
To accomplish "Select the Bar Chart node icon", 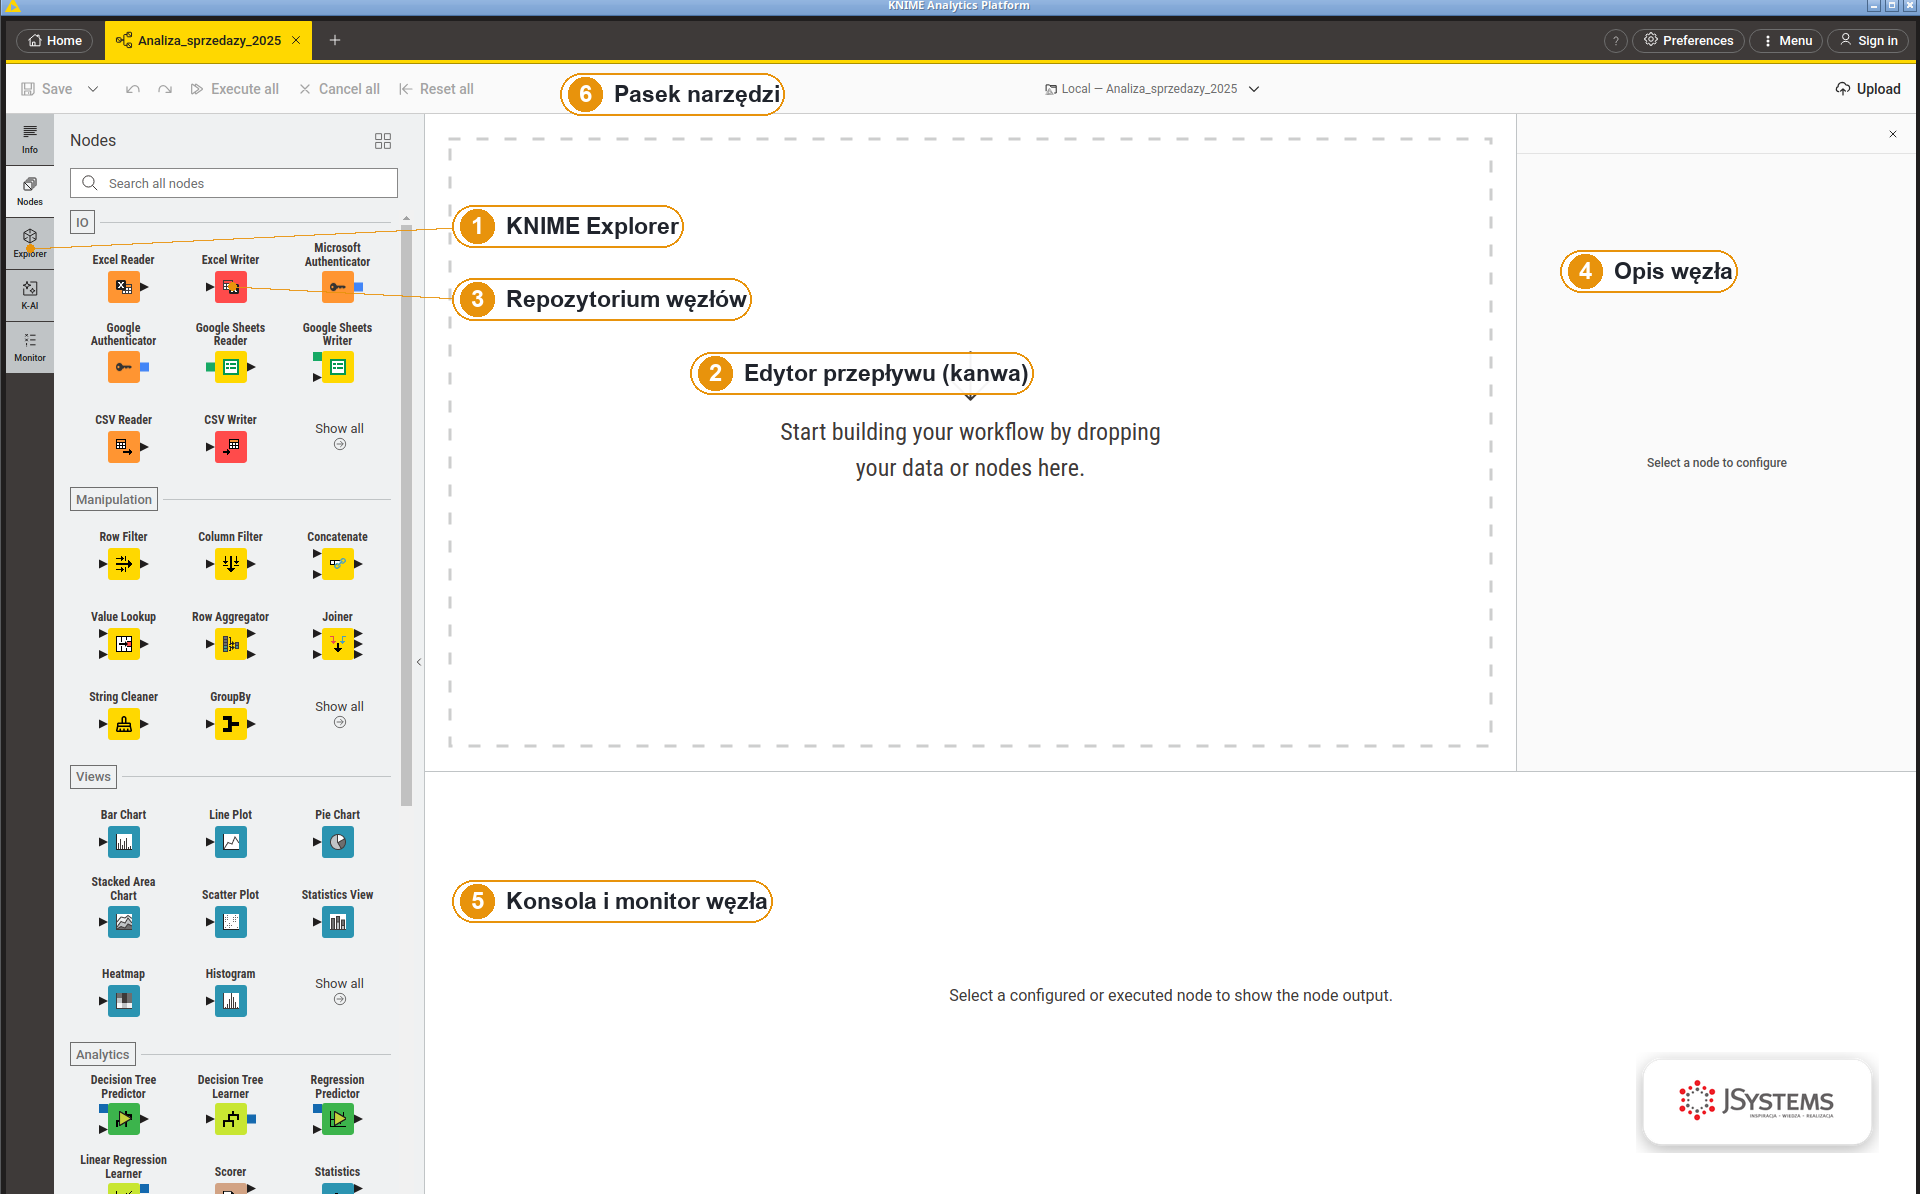I will pyautogui.click(x=124, y=842).
